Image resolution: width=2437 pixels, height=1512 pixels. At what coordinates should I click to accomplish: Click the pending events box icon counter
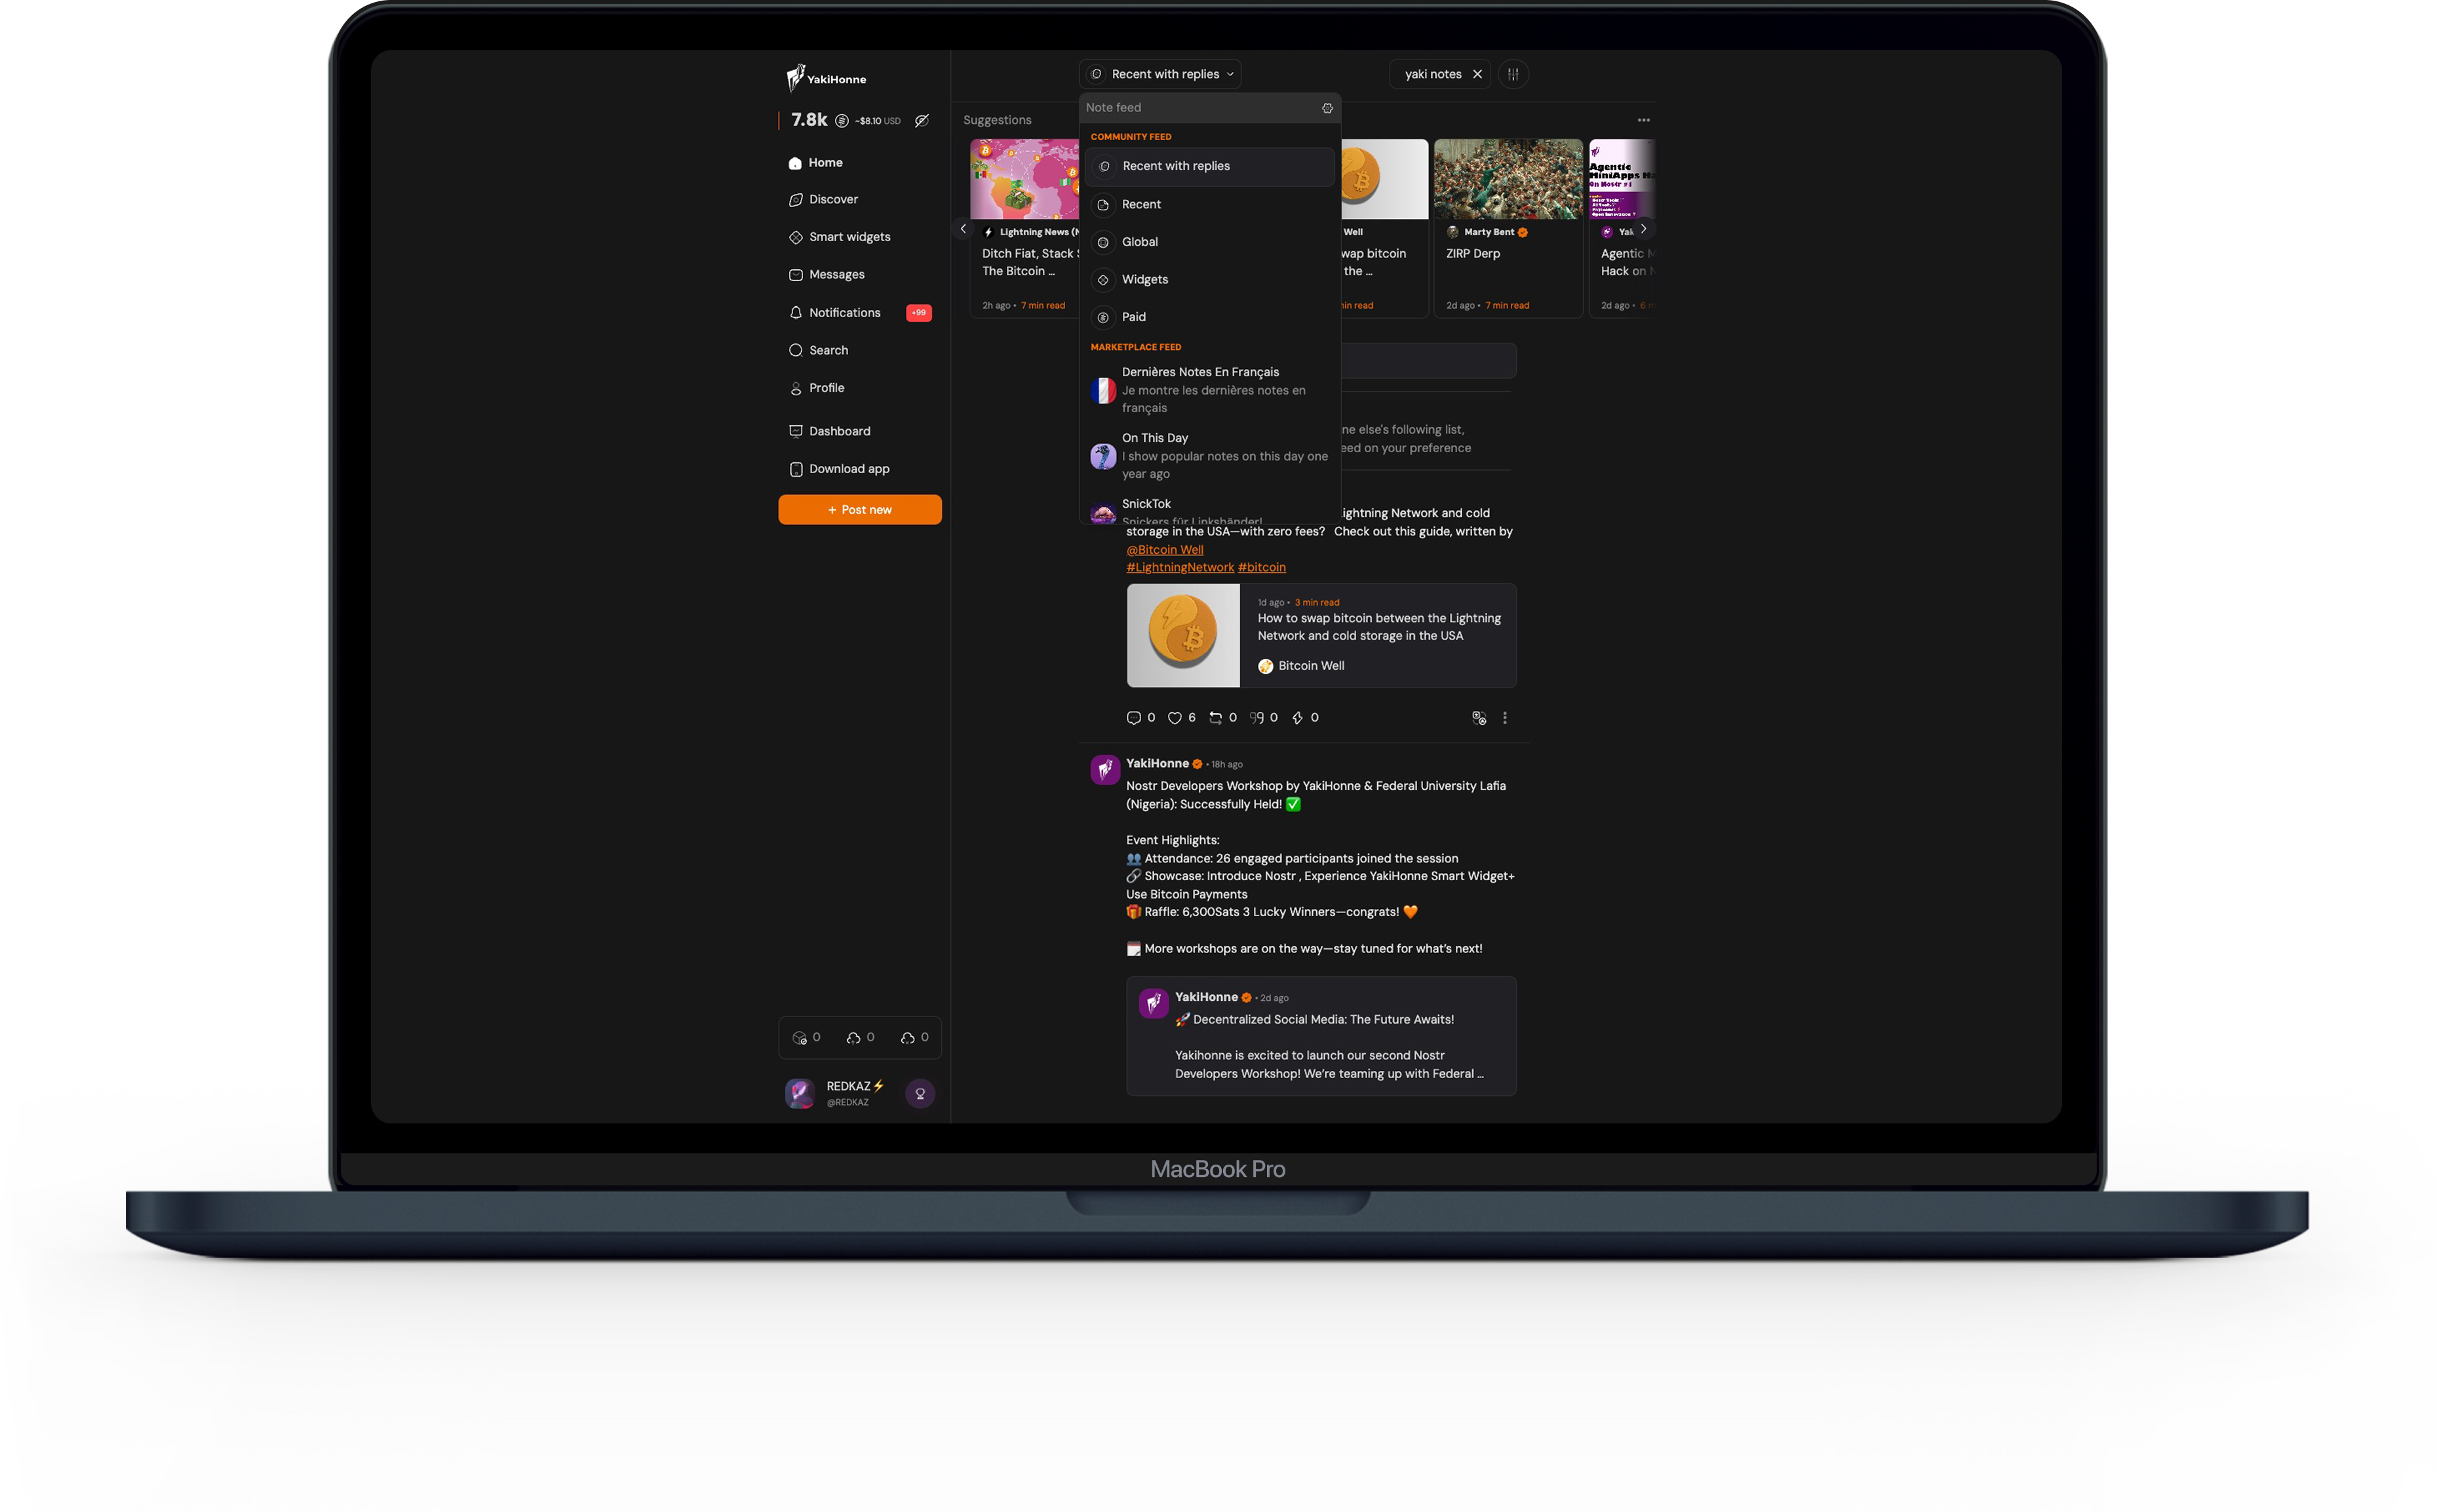(806, 1038)
